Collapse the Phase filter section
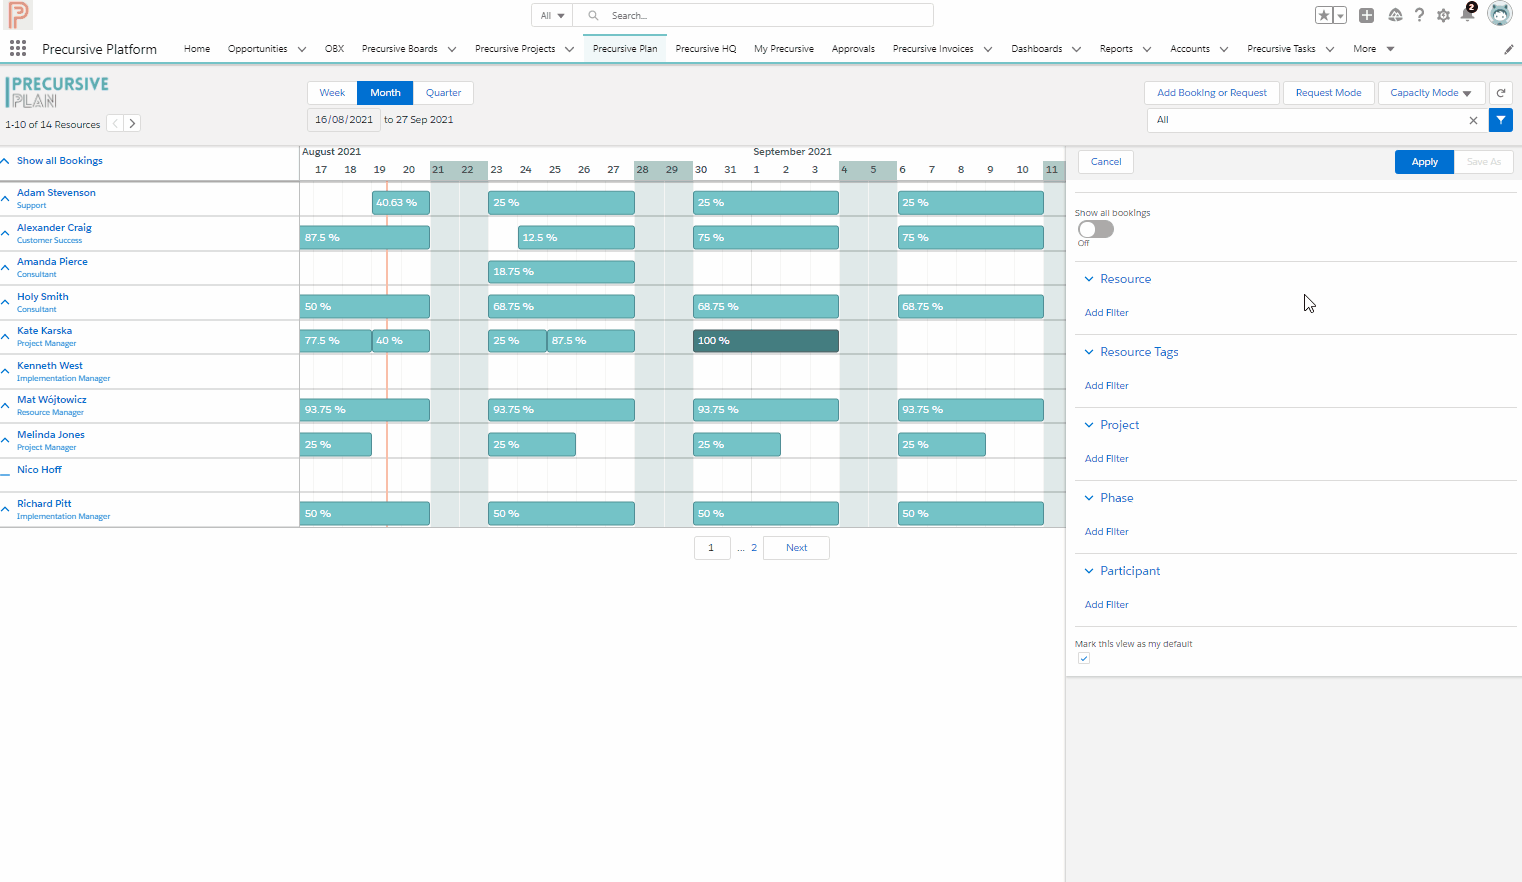The image size is (1522, 882). click(x=1089, y=498)
